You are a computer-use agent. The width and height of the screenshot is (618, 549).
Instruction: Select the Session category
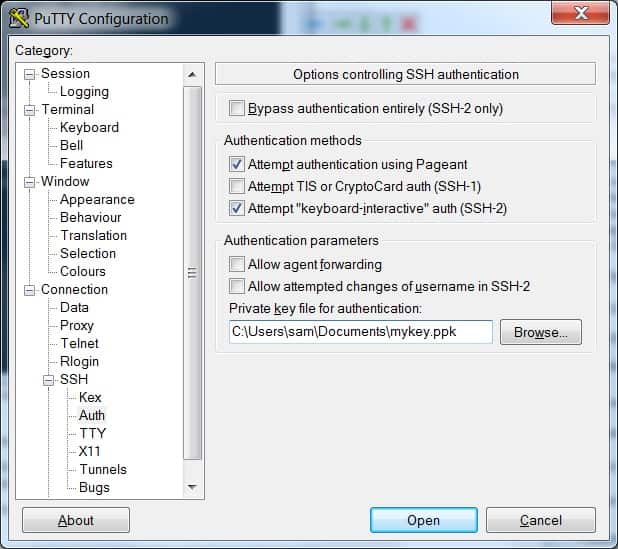pos(65,73)
